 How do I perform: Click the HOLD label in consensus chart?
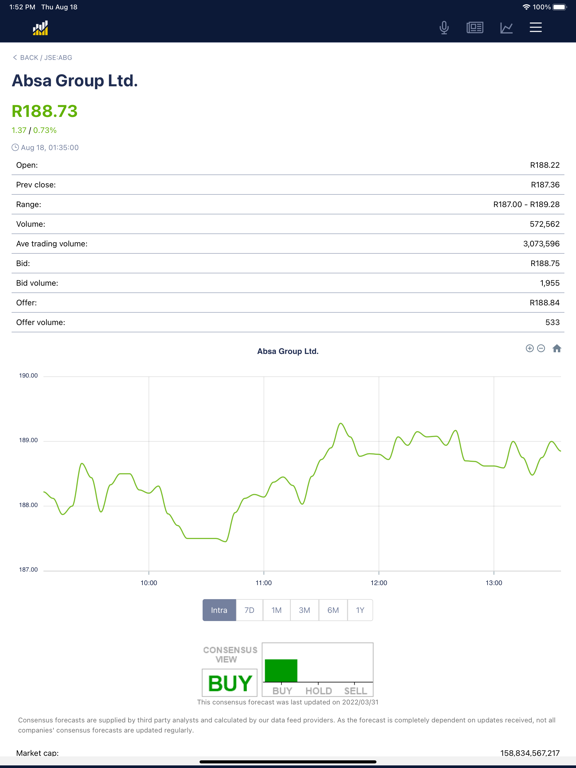(319, 691)
